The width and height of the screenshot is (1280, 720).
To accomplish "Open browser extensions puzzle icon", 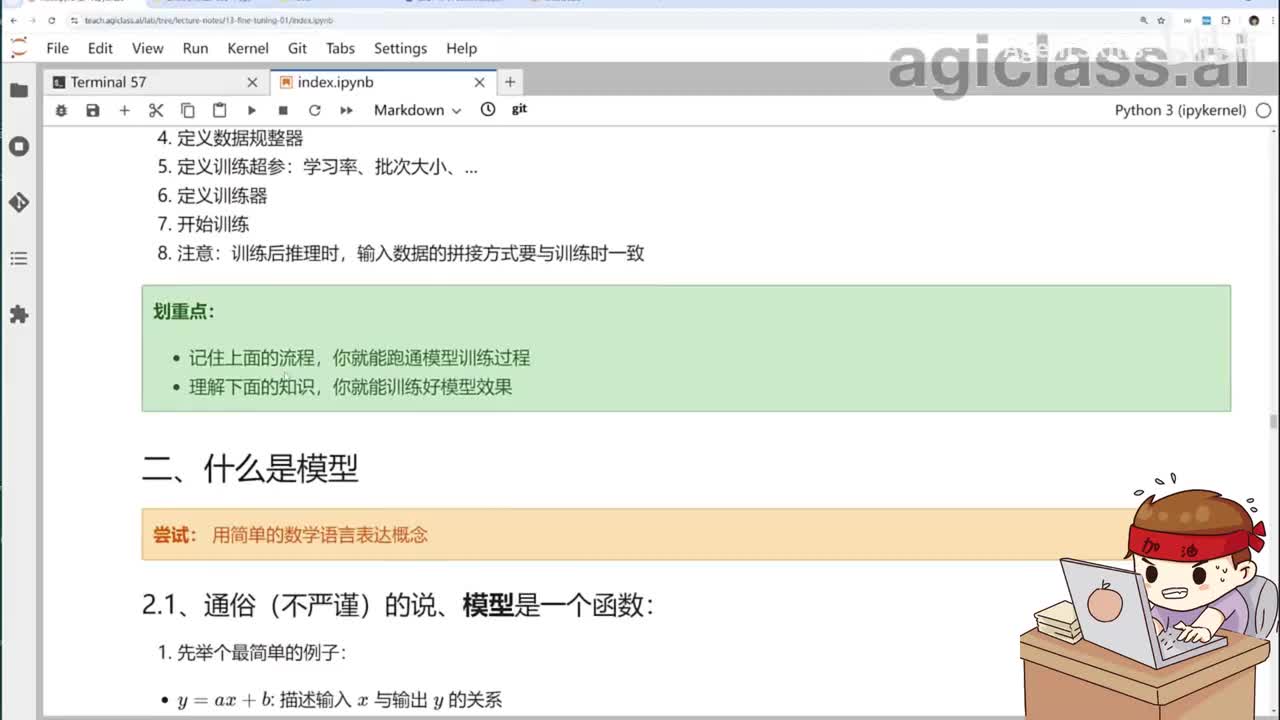I will point(1226,20).
